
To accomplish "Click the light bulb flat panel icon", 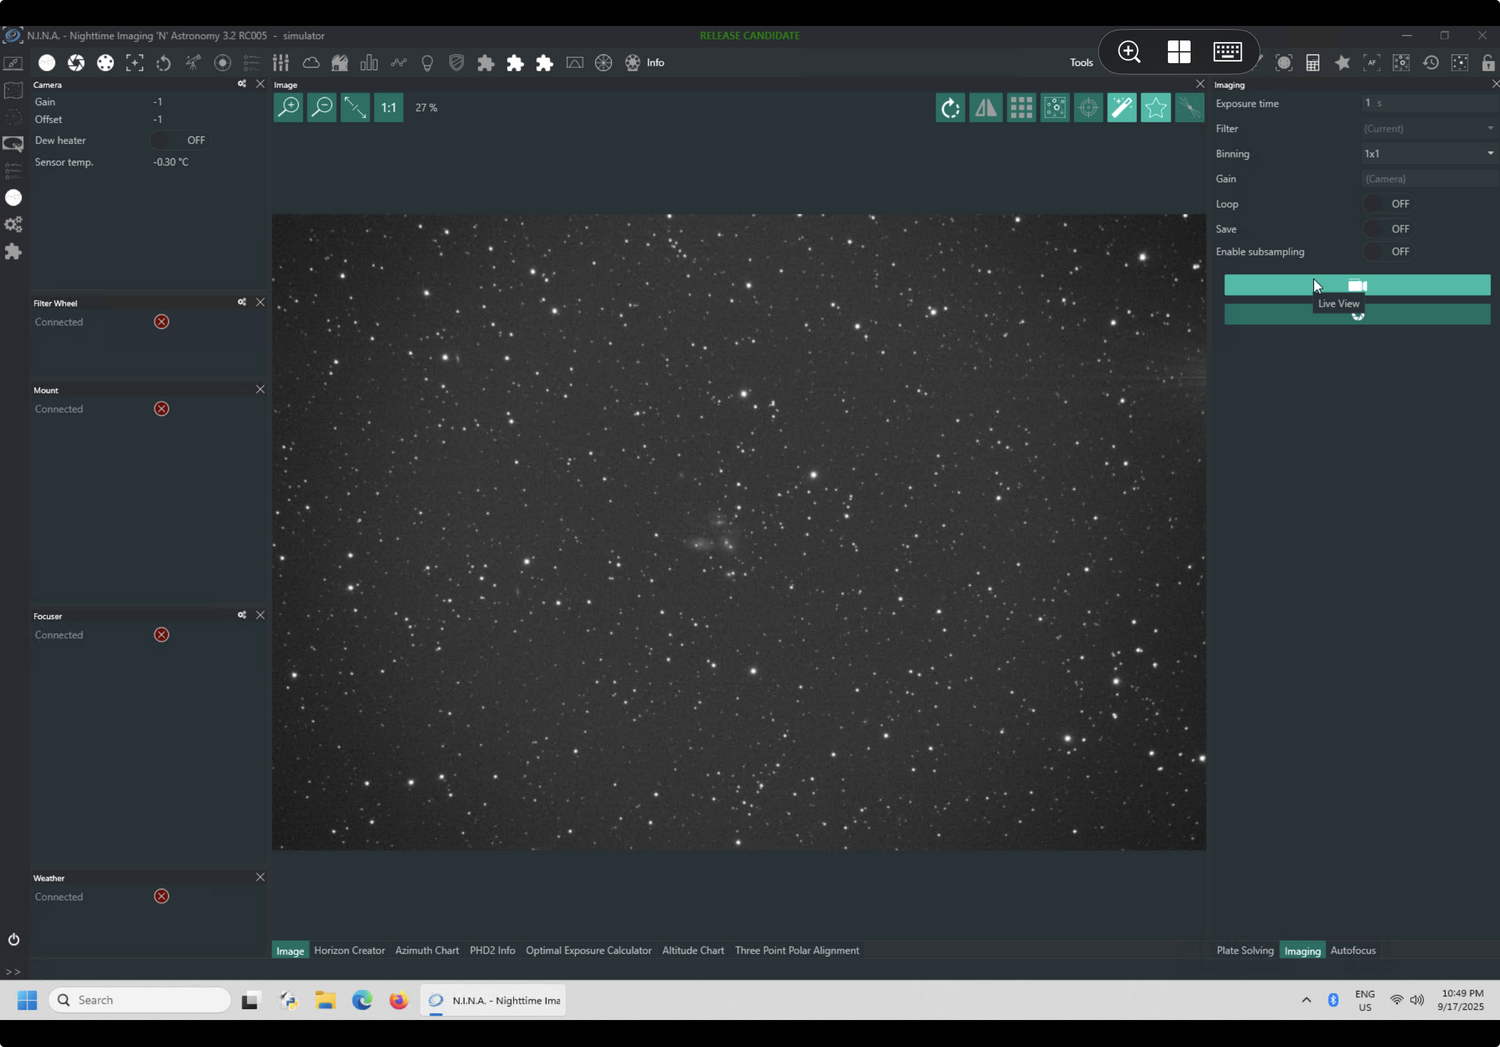I will tap(427, 62).
